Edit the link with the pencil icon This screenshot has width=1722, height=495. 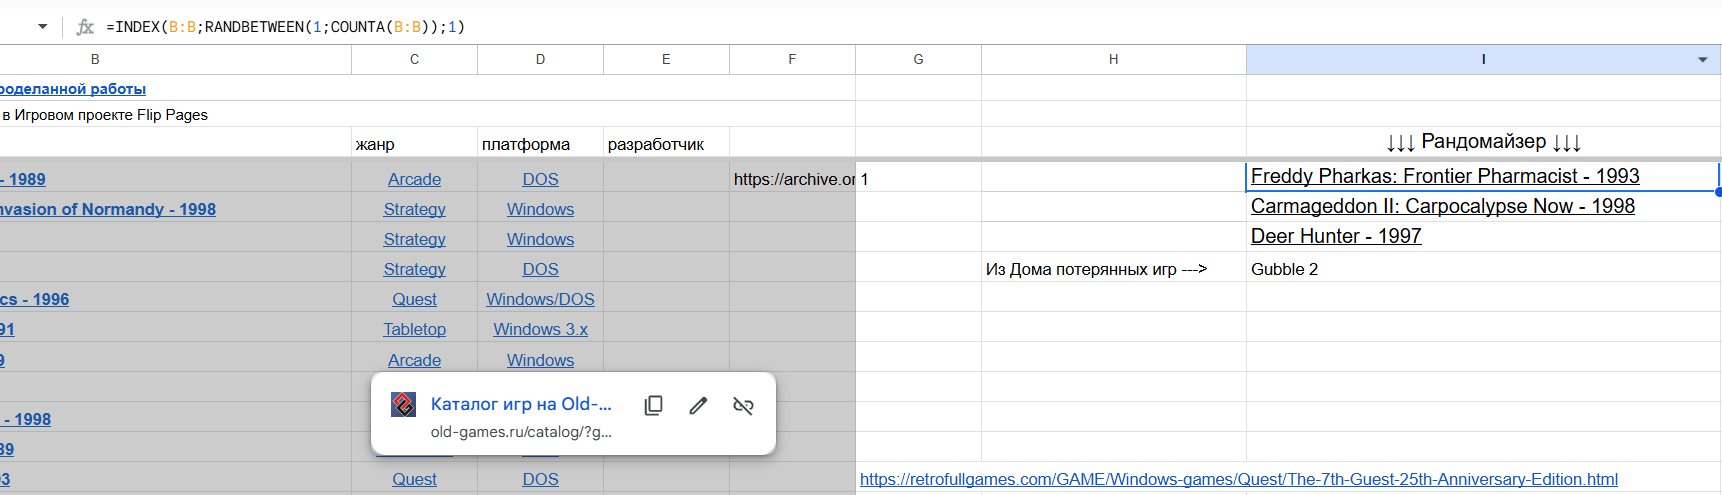[x=698, y=405]
